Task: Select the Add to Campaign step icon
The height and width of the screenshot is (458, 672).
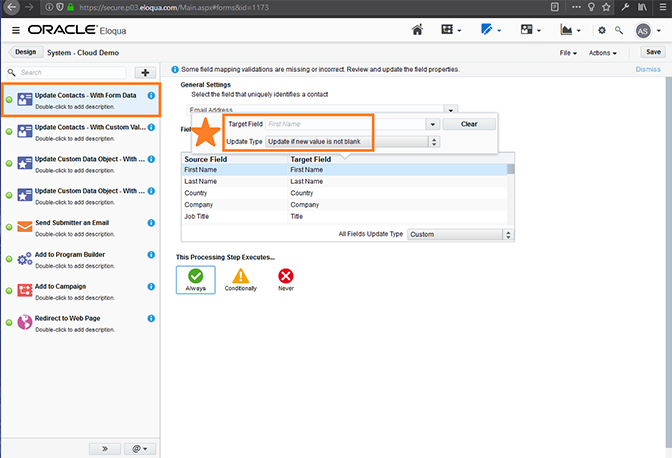Action: click(x=25, y=290)
